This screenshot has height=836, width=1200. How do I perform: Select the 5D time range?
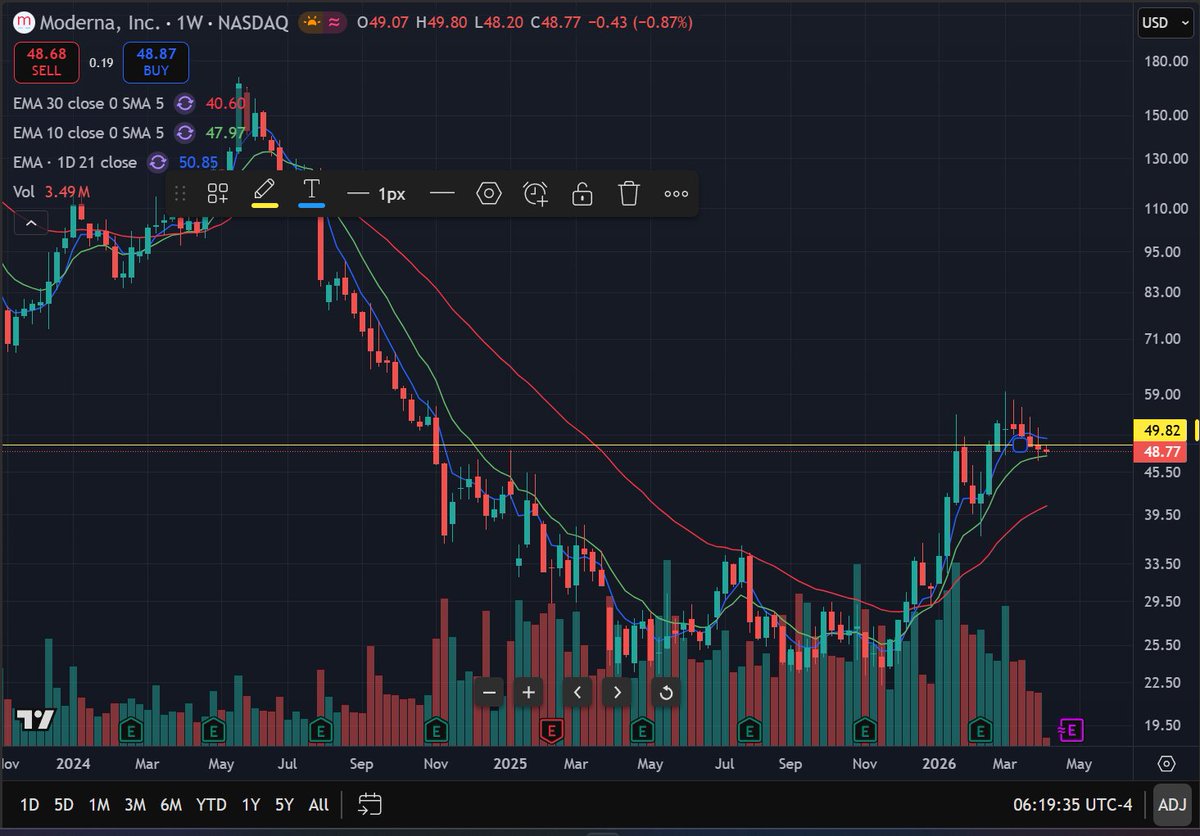64,804
